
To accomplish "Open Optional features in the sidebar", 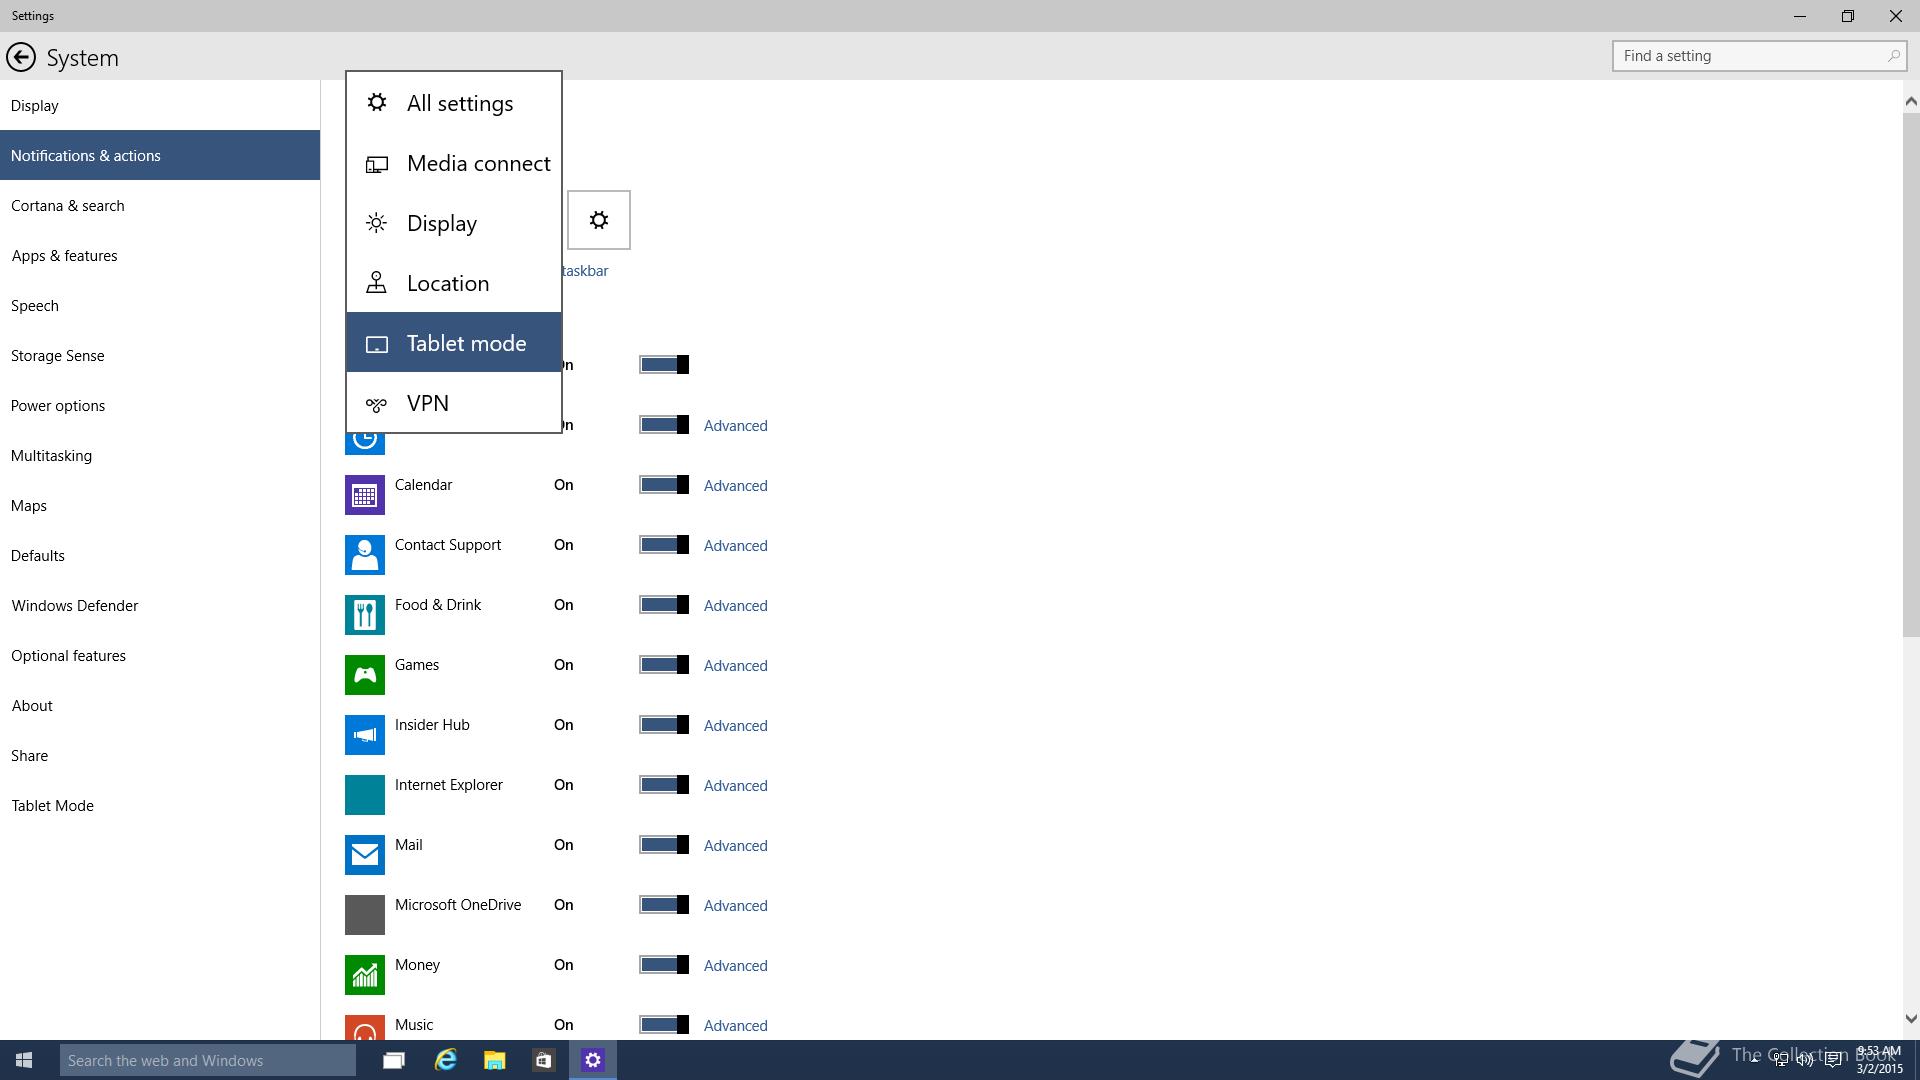I will click(160, 655).
